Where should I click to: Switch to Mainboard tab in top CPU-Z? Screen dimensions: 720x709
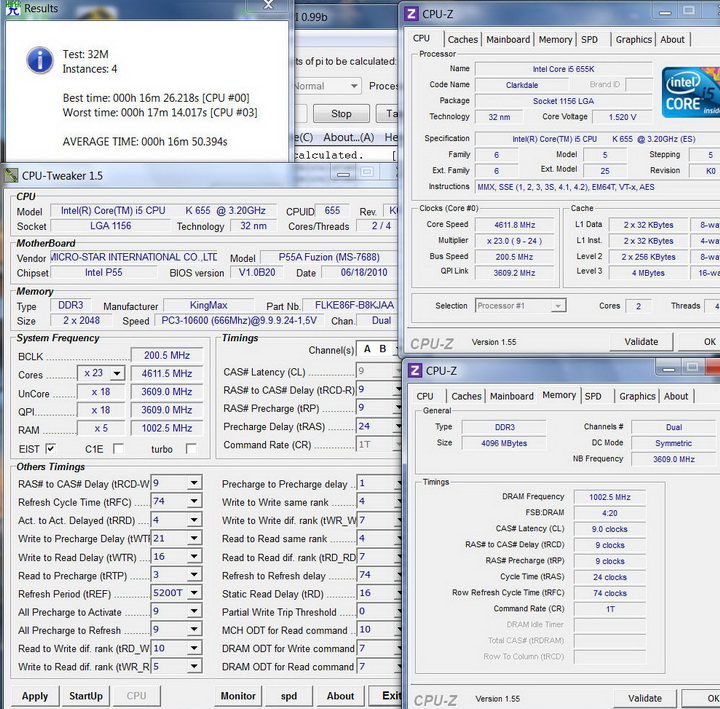click(508, 39)
